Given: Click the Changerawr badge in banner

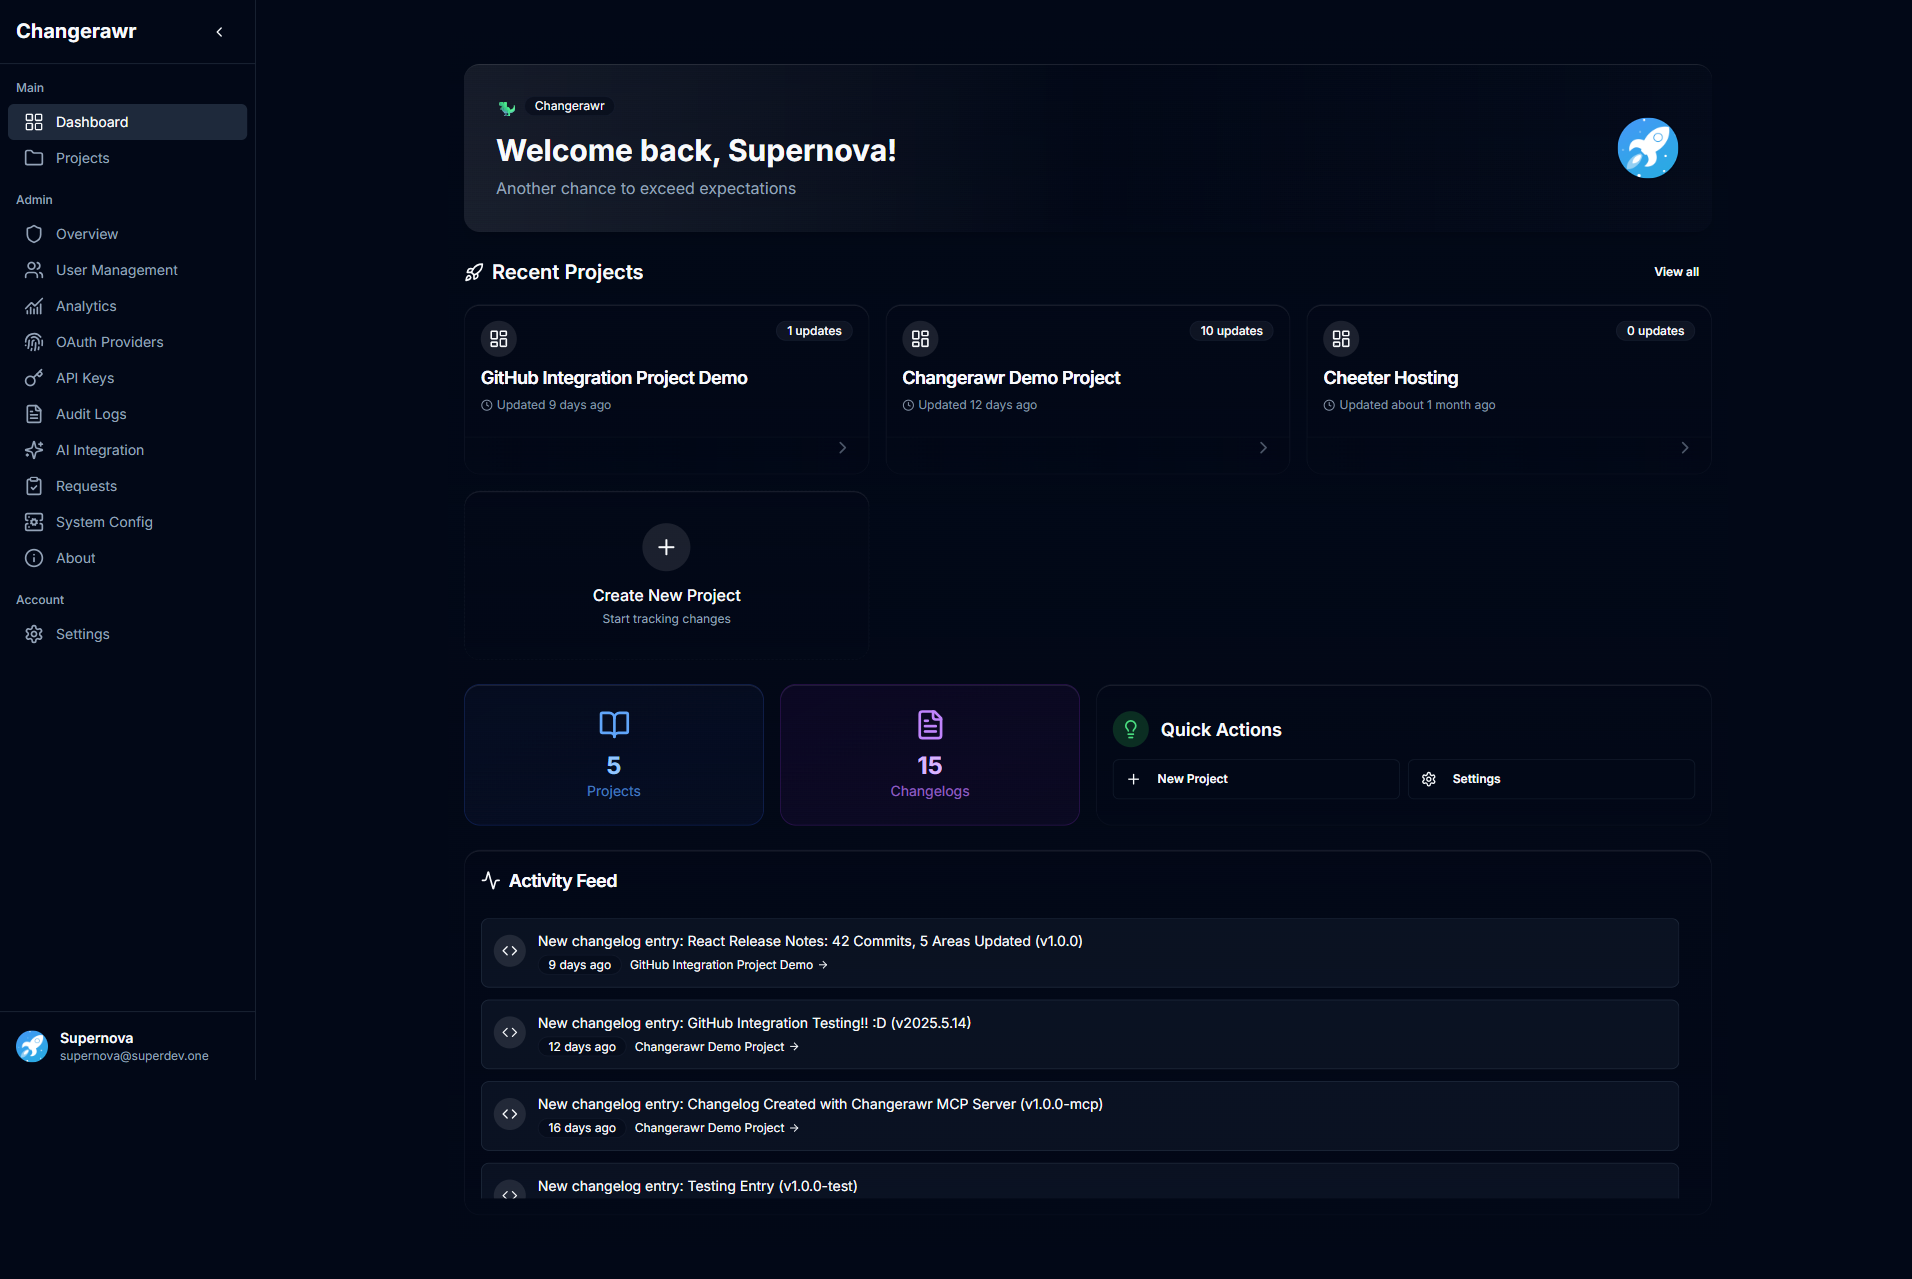Looking at the screenshot, I should pyautogui.click(x=569, y=106).
